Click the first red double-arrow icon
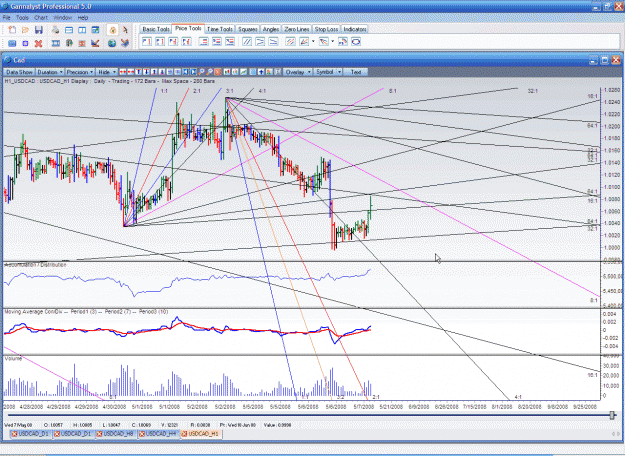The width and height of the screenshot is (625, 456). (x=122, y=72)
